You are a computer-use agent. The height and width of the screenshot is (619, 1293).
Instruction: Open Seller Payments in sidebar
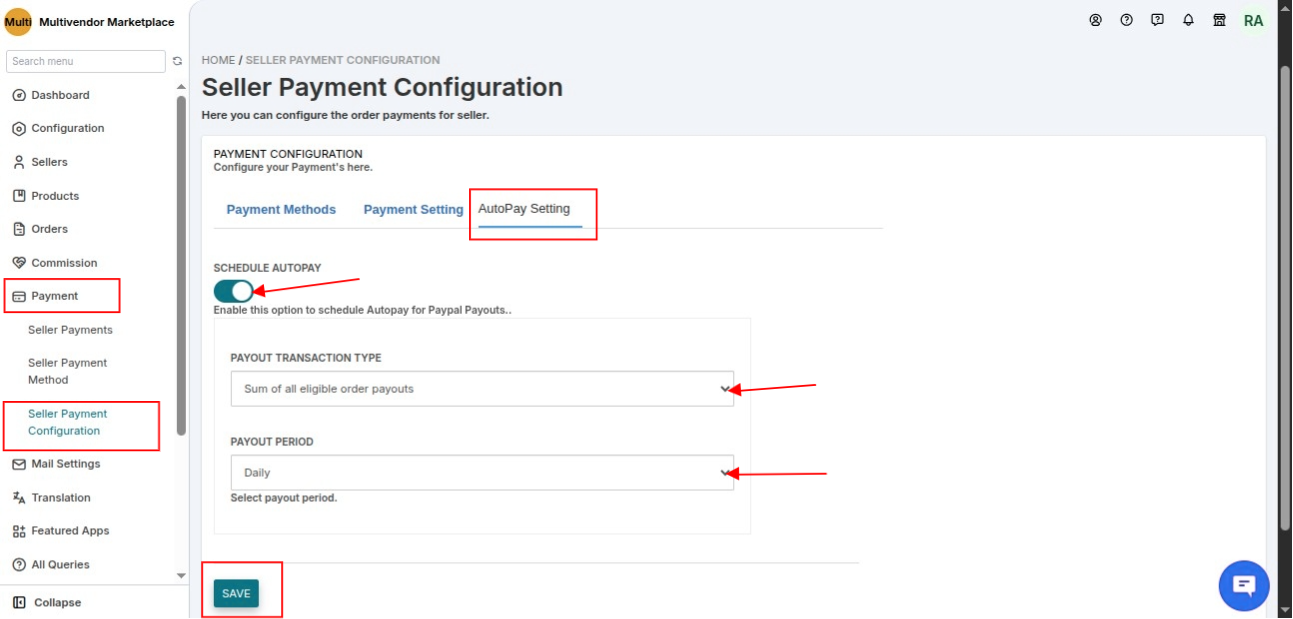click(70, 330)
